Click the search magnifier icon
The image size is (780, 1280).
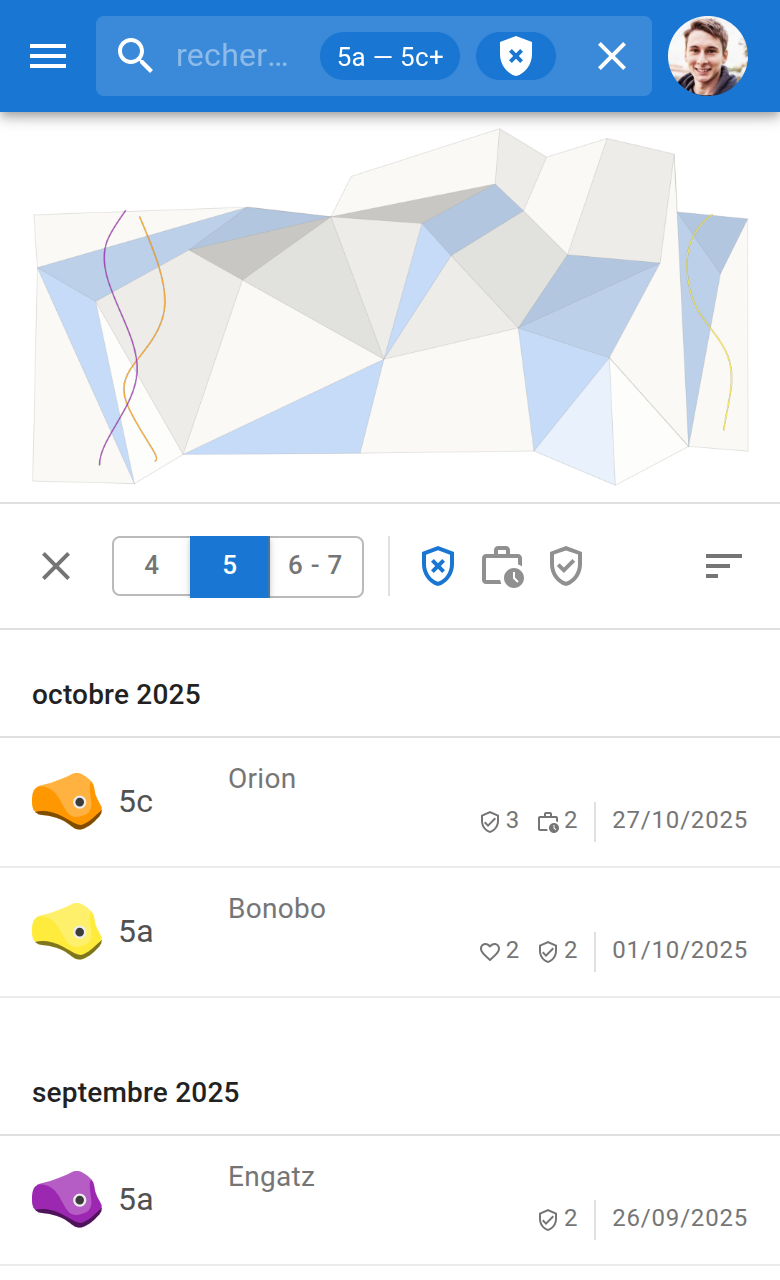click(135, 56)
